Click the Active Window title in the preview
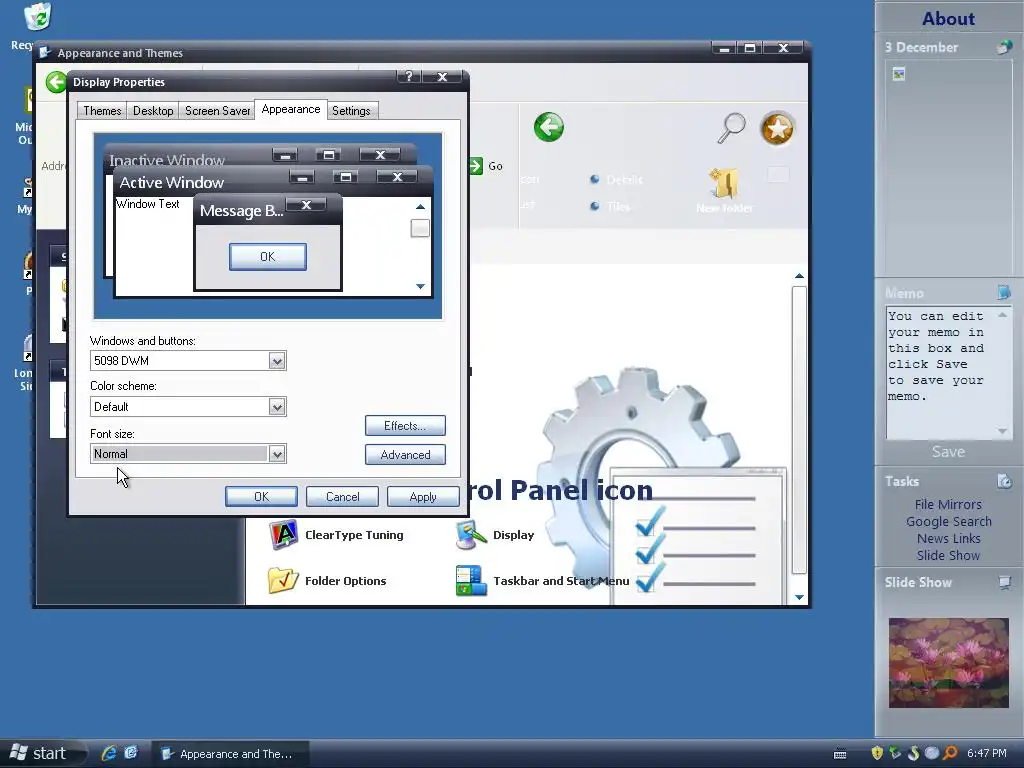The image size is (1024, 768). [x=172, y=182]
